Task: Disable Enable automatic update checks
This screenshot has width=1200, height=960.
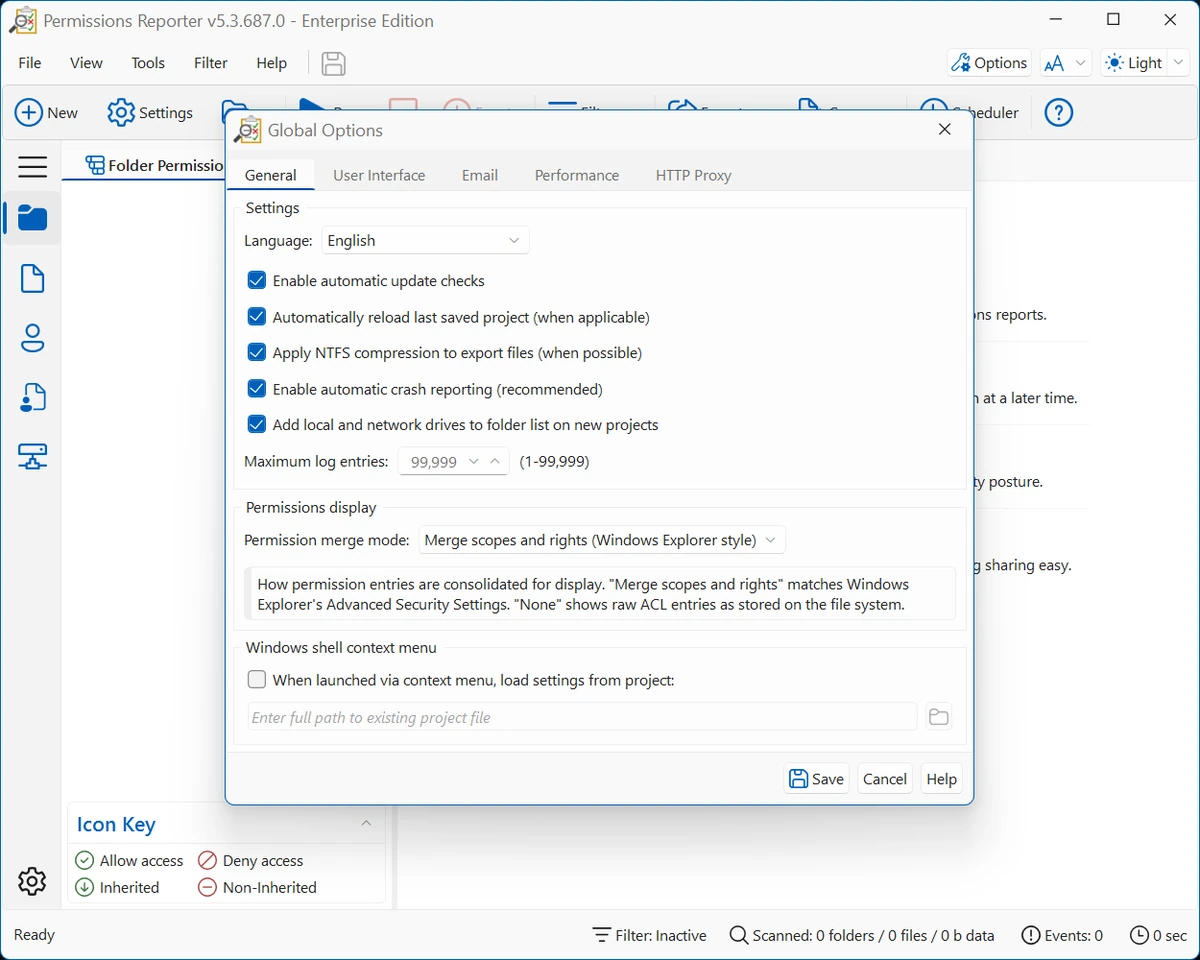Action: click(257, 281)
